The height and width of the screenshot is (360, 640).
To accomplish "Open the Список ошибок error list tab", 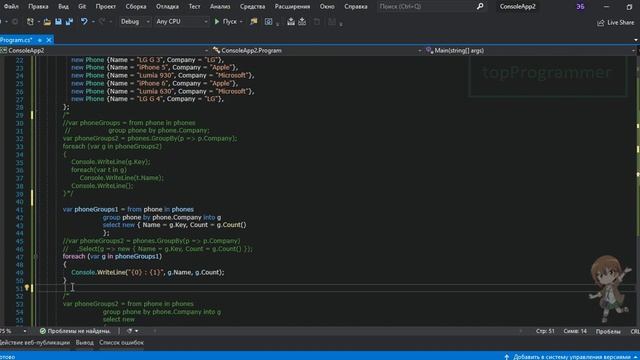I will (121, 343).
